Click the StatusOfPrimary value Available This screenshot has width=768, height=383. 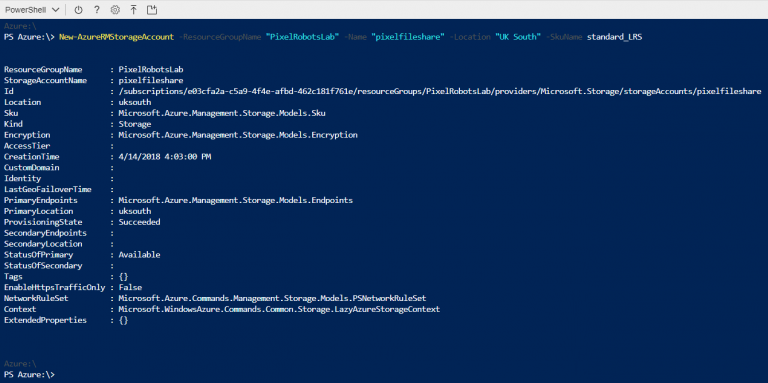139,255
